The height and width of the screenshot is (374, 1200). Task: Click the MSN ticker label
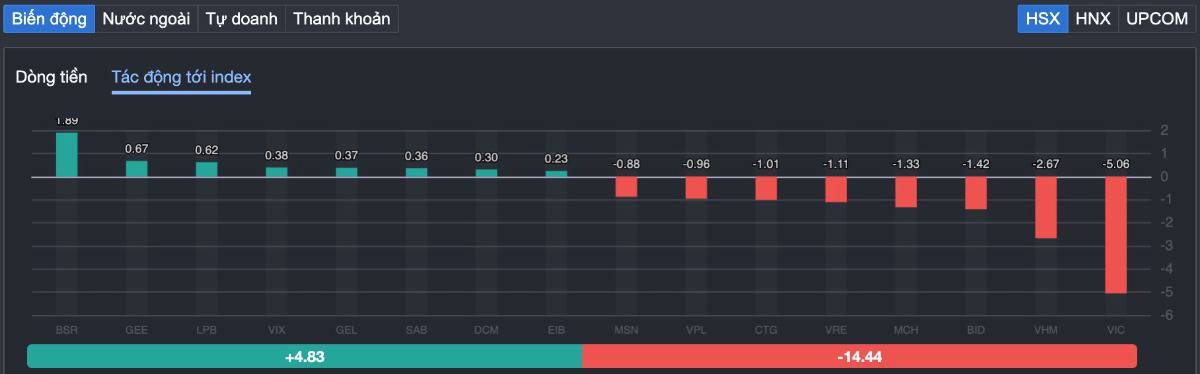click(x=626, y=329)
